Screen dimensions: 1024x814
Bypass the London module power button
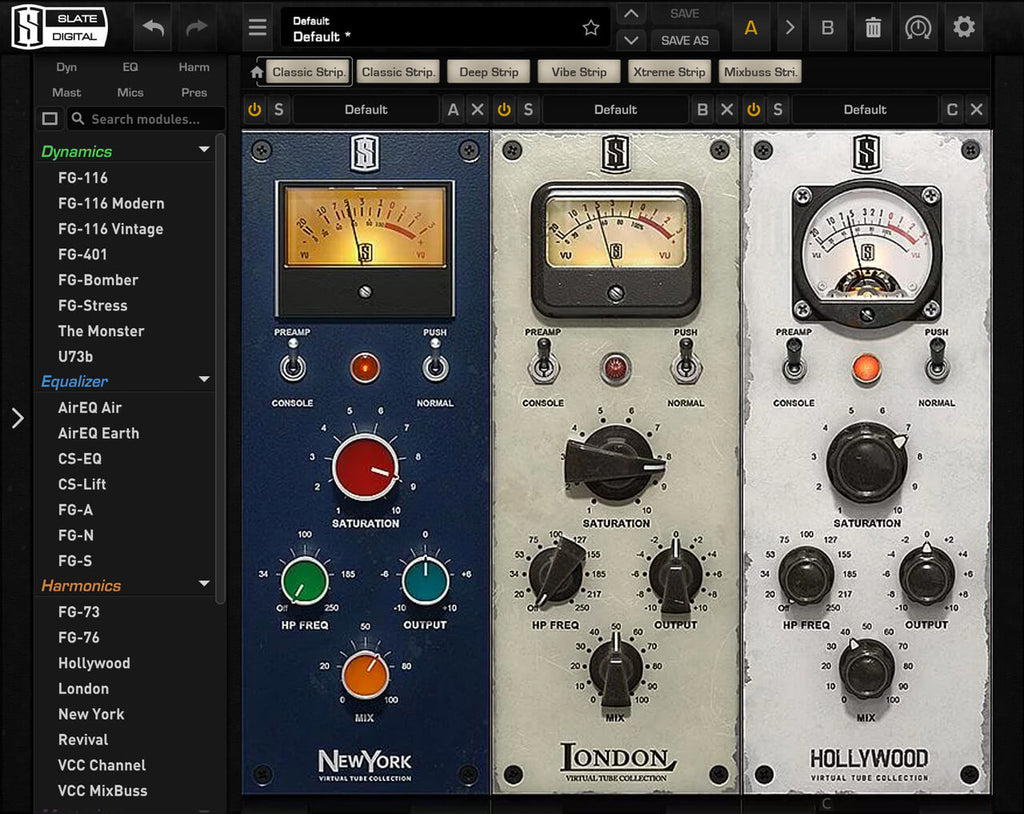[x=504, y=110]
